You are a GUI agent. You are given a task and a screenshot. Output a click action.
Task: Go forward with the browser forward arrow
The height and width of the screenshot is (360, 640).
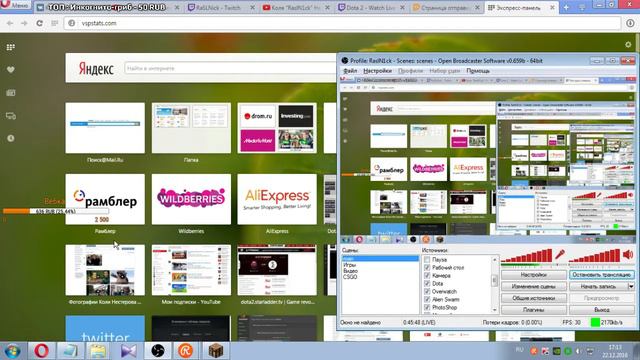pyautogui.click(x=24, y=23)
